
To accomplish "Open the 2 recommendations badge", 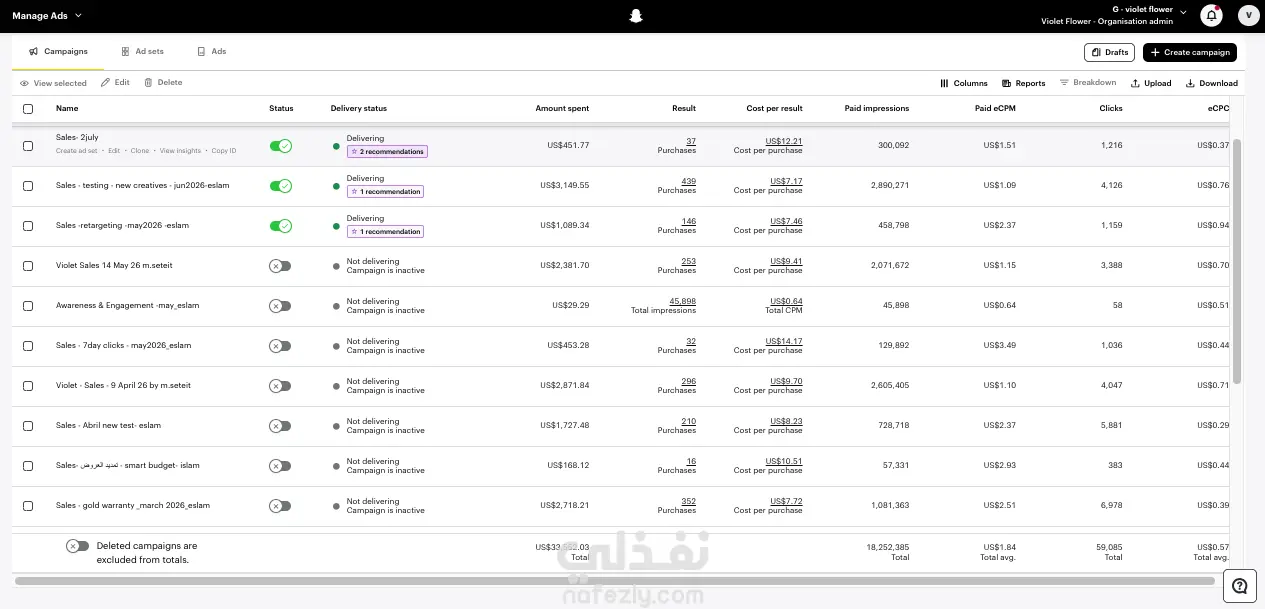I will pyautogui.click(x=386, y=152).
